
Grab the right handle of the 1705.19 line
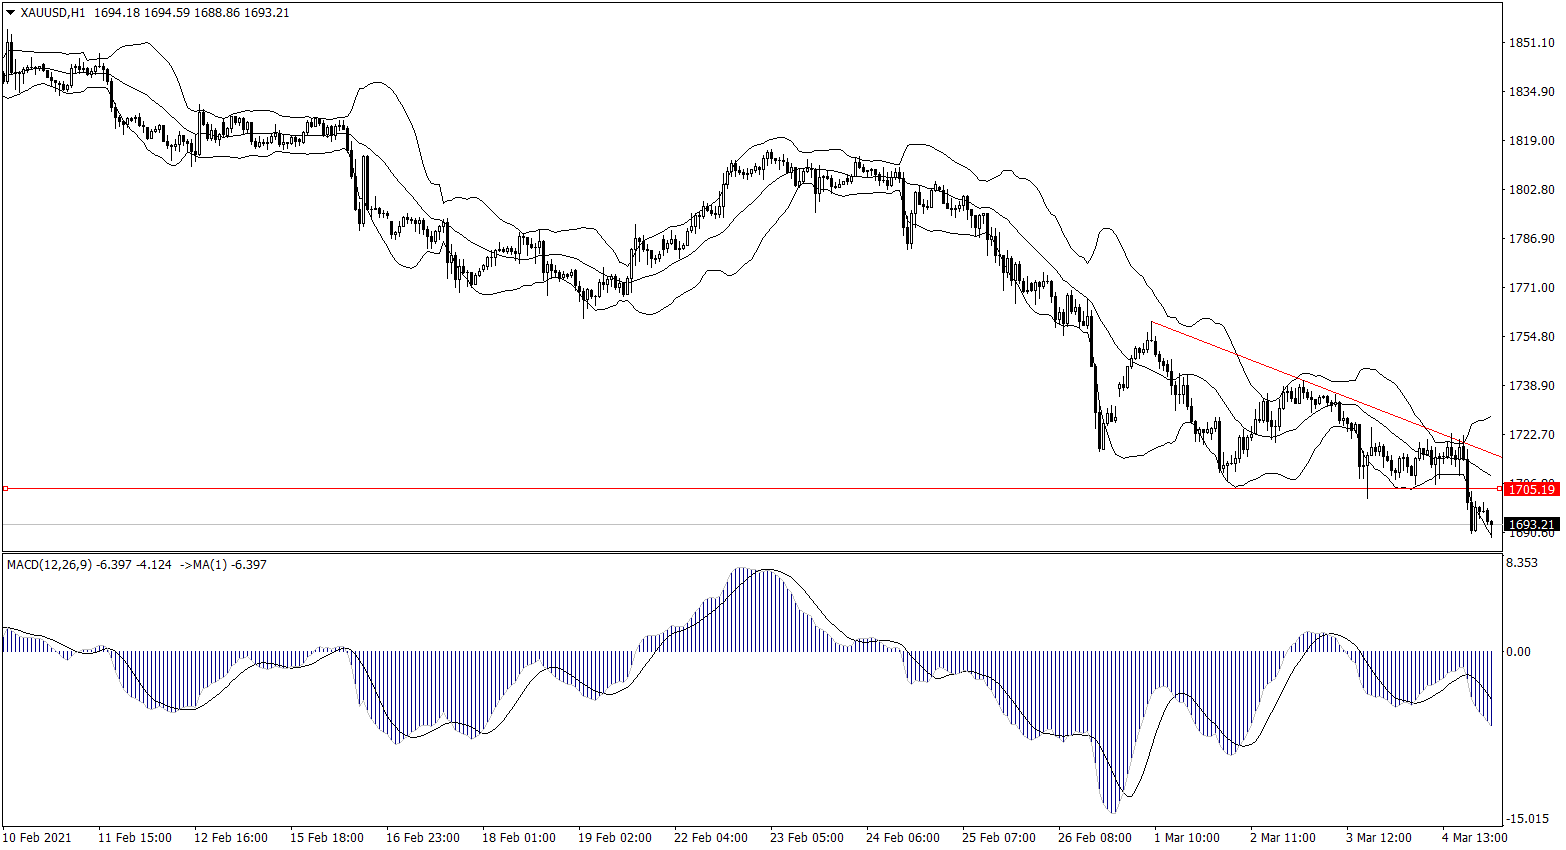point(1498,489)
